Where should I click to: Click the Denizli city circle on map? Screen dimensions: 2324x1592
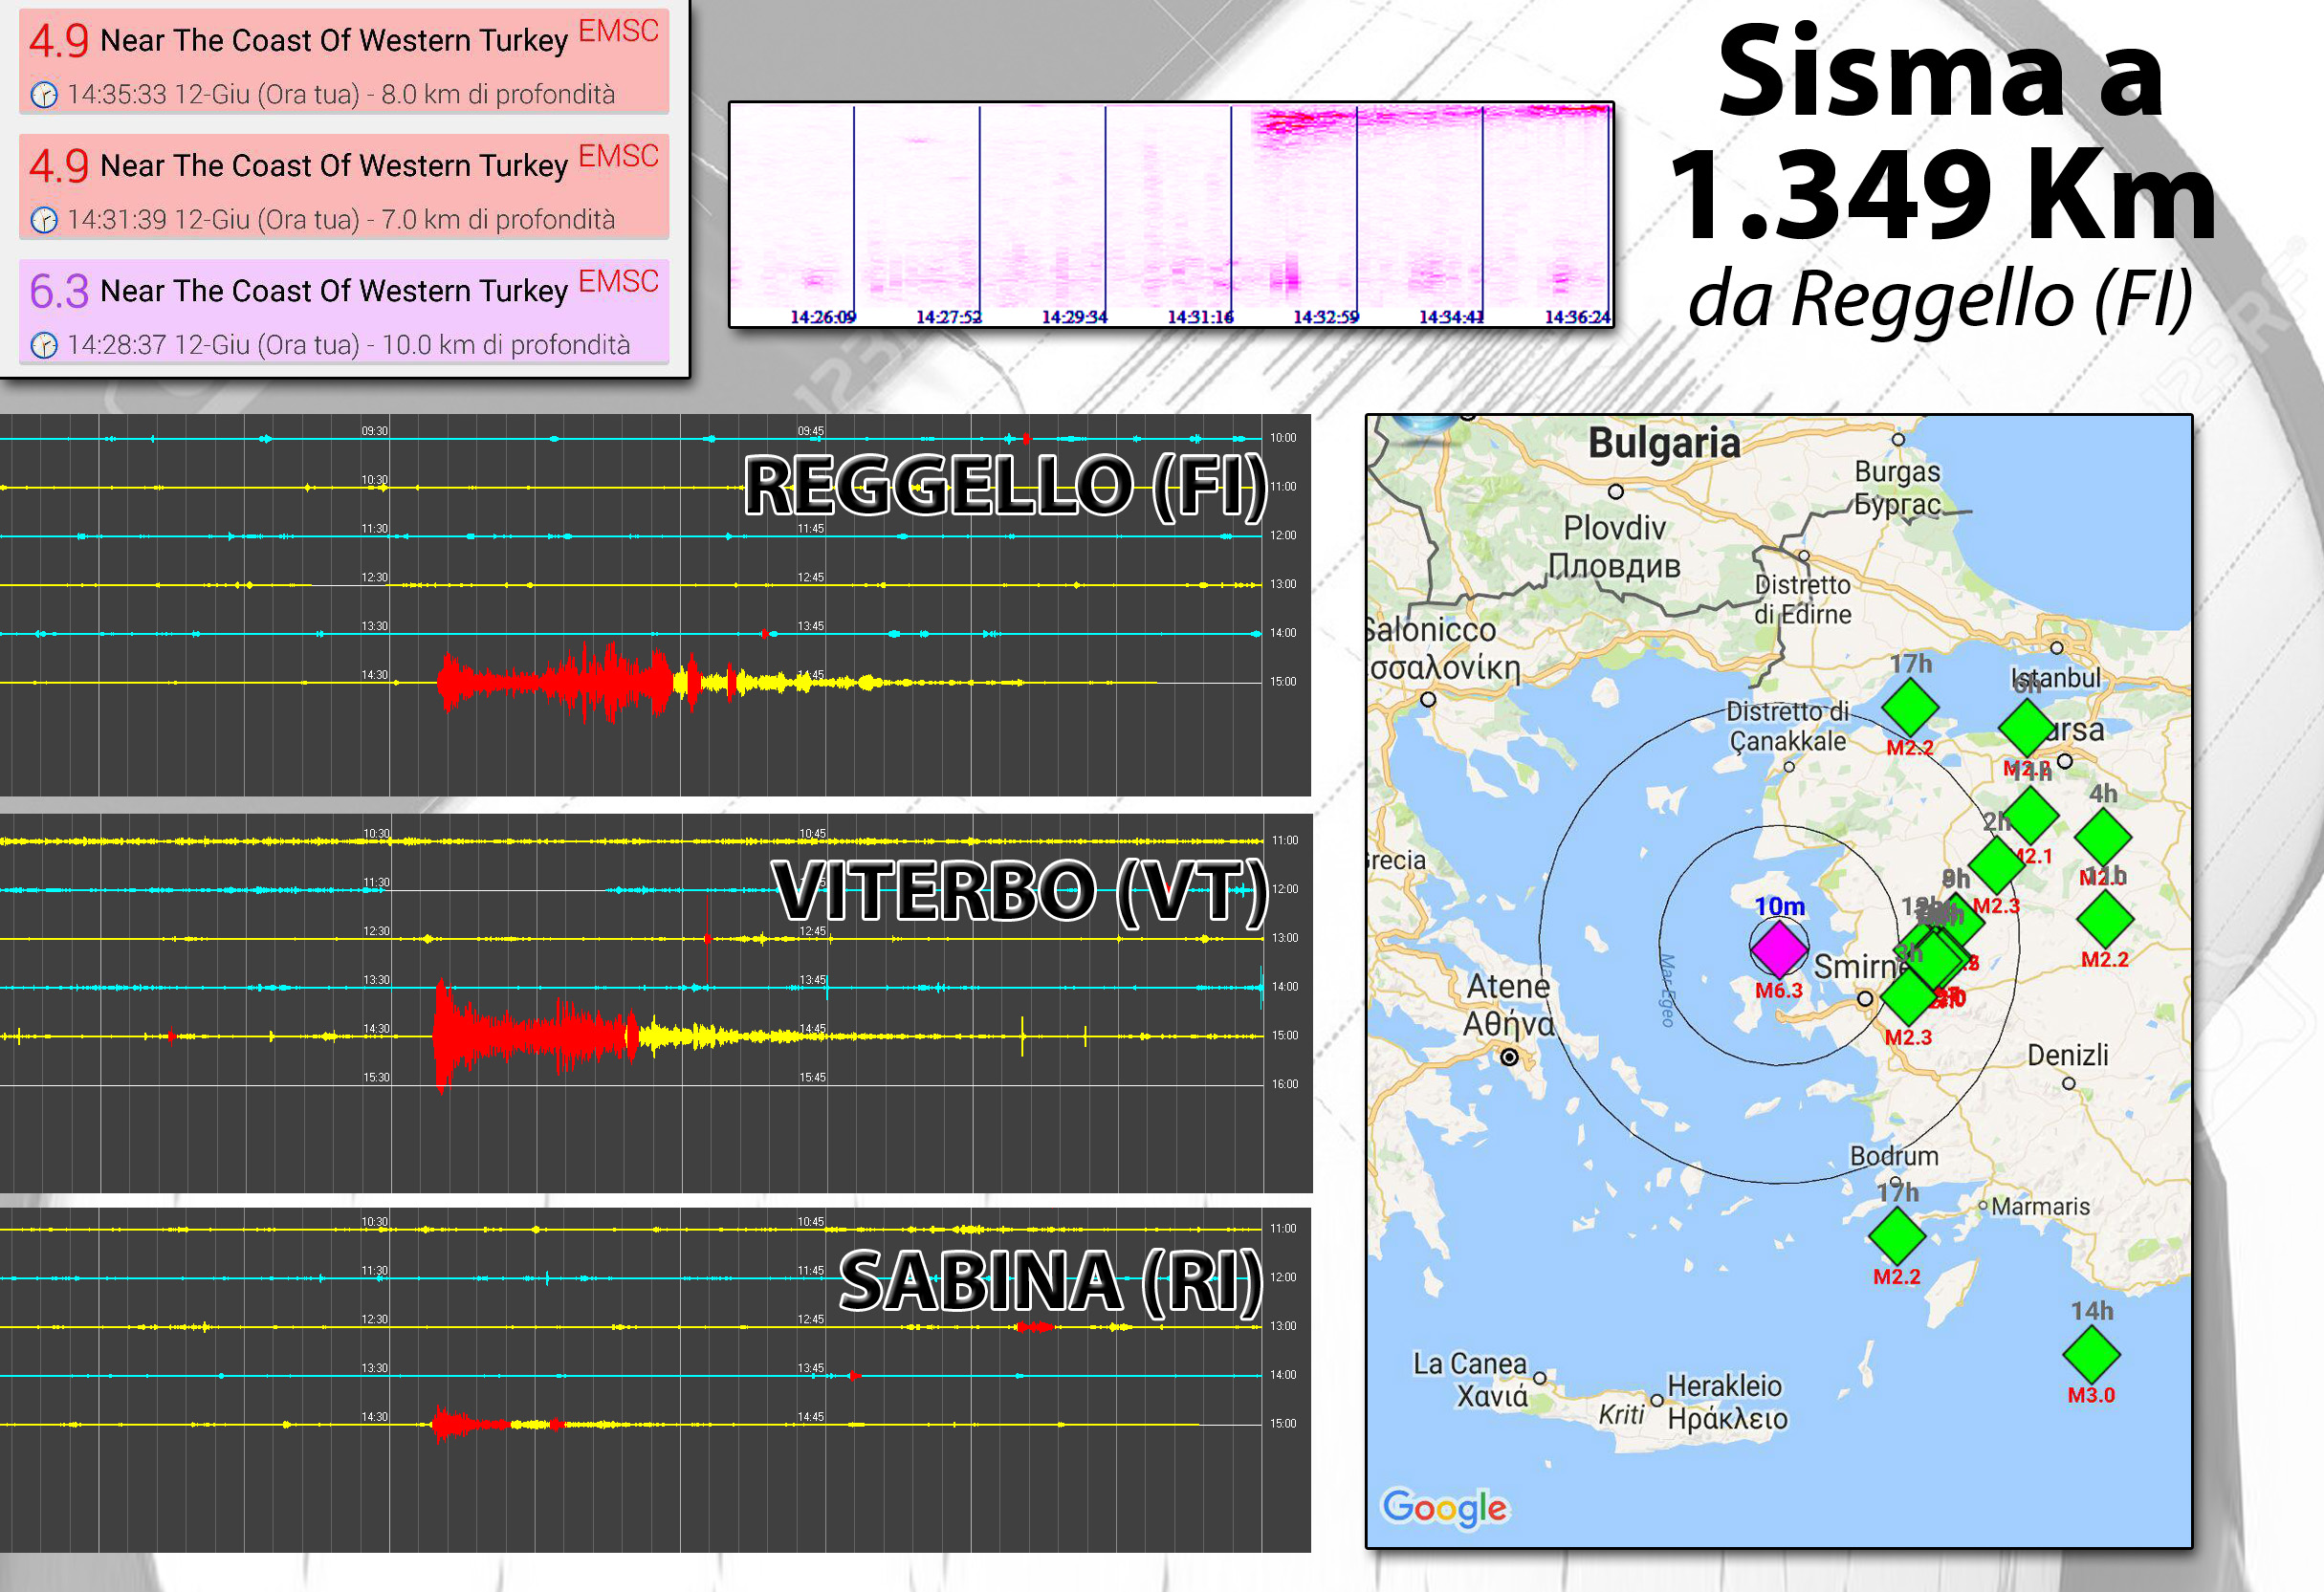click(x=2069, y=1083)
